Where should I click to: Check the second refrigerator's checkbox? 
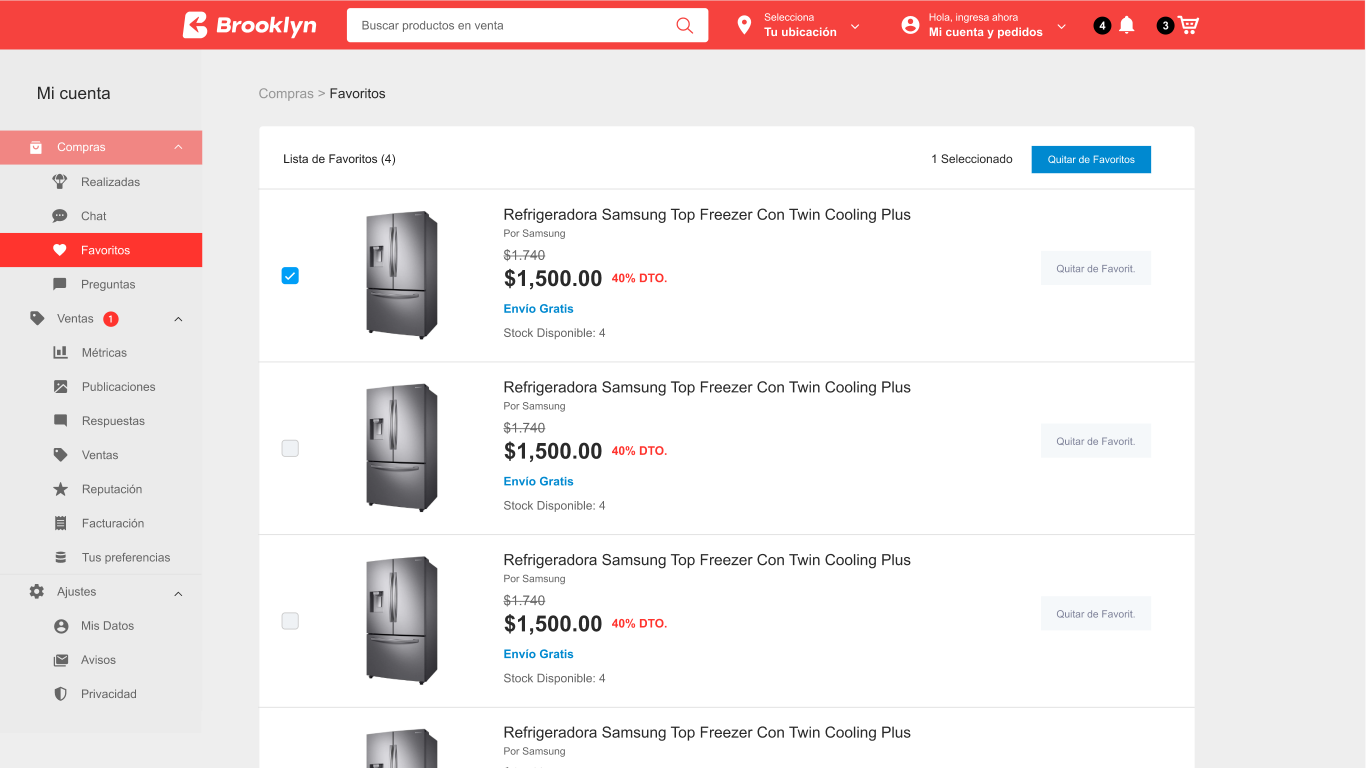(x=290, y=449)
